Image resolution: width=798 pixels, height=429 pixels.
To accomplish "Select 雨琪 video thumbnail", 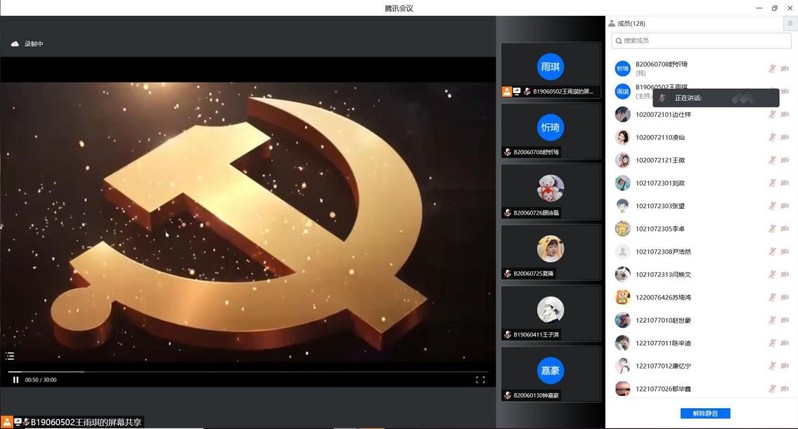I will 550,67.
